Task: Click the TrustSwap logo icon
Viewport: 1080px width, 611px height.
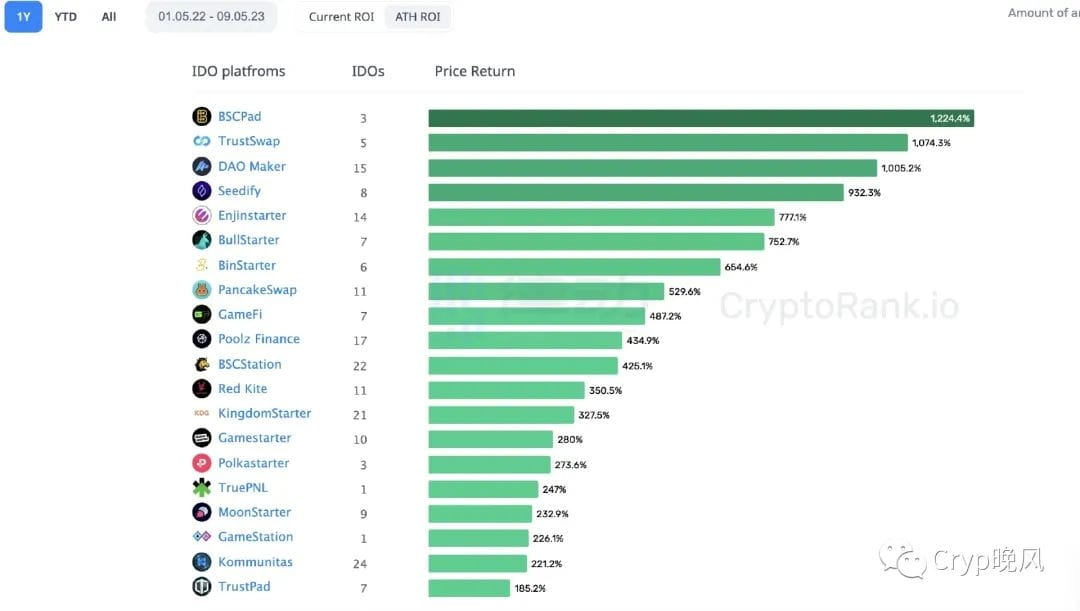Action: pos(201,141)
